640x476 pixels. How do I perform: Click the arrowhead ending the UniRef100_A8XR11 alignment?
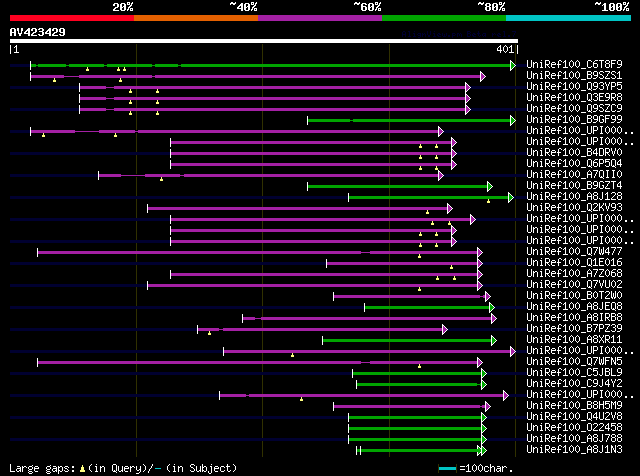pyautogui.click(x=494, y=340)
